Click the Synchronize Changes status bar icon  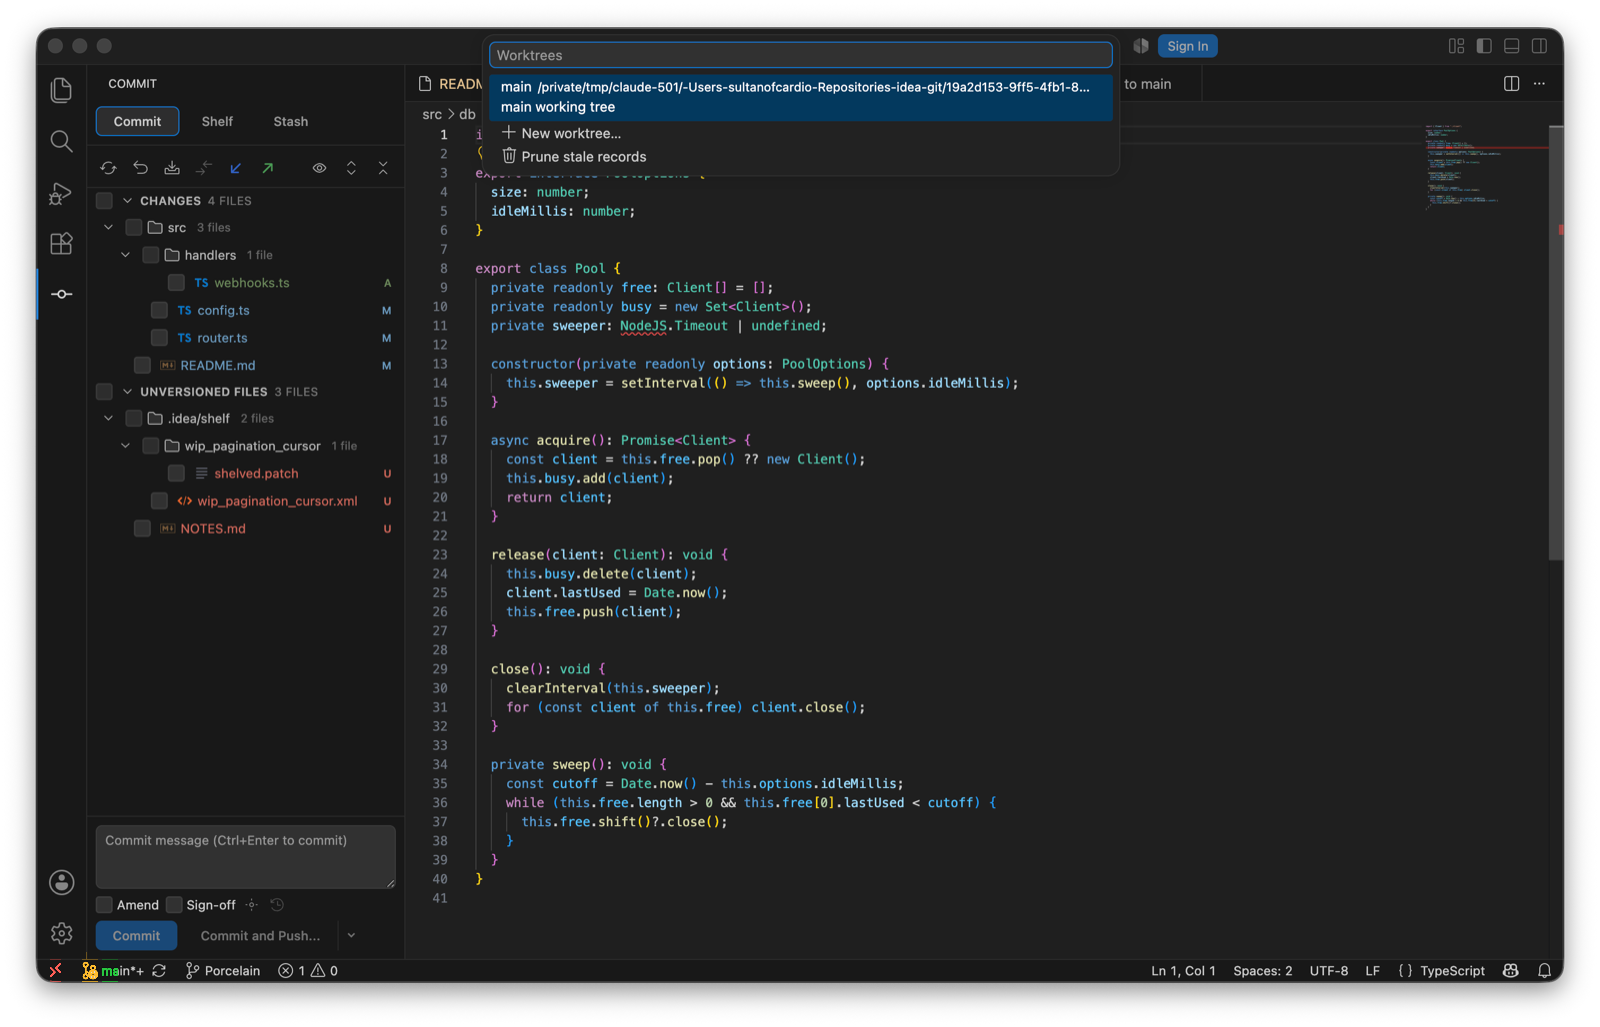(x=160, y=970)
